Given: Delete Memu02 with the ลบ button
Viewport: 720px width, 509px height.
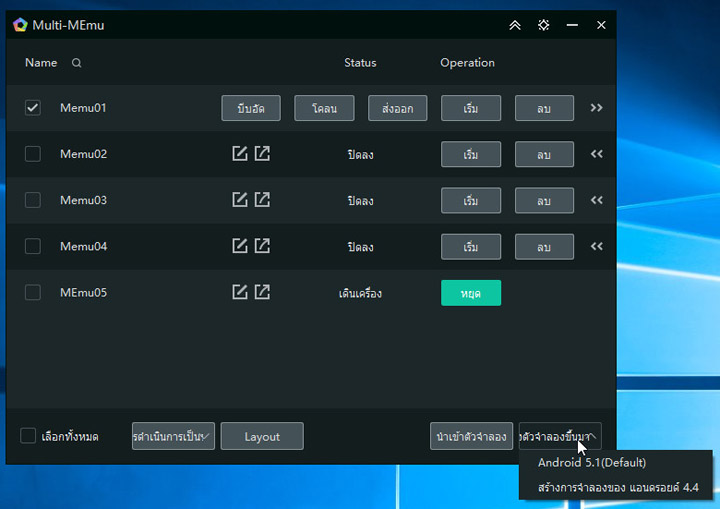Looking at the screenshot, I should [544, 154].
